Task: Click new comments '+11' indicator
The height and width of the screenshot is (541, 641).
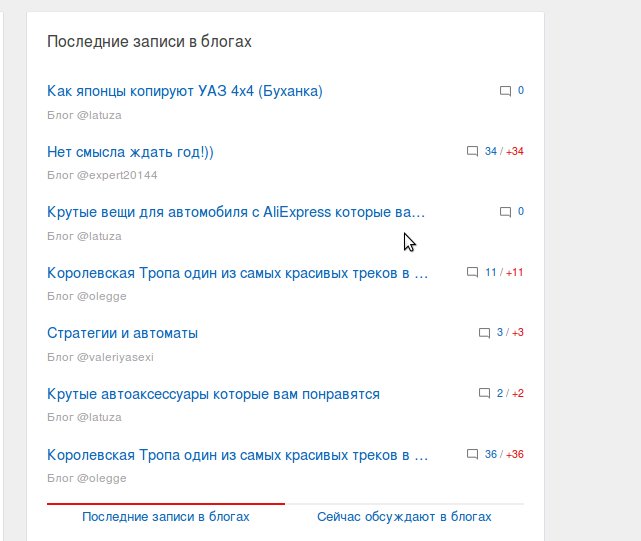Action: (515, 272)
